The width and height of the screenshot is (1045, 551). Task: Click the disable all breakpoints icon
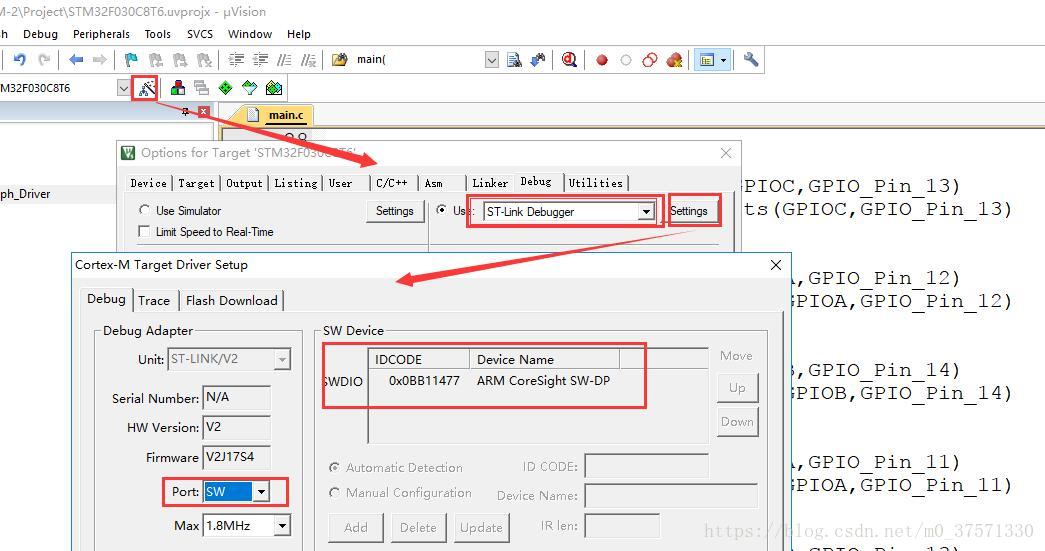pyautogui.click(x=650, y=60)
